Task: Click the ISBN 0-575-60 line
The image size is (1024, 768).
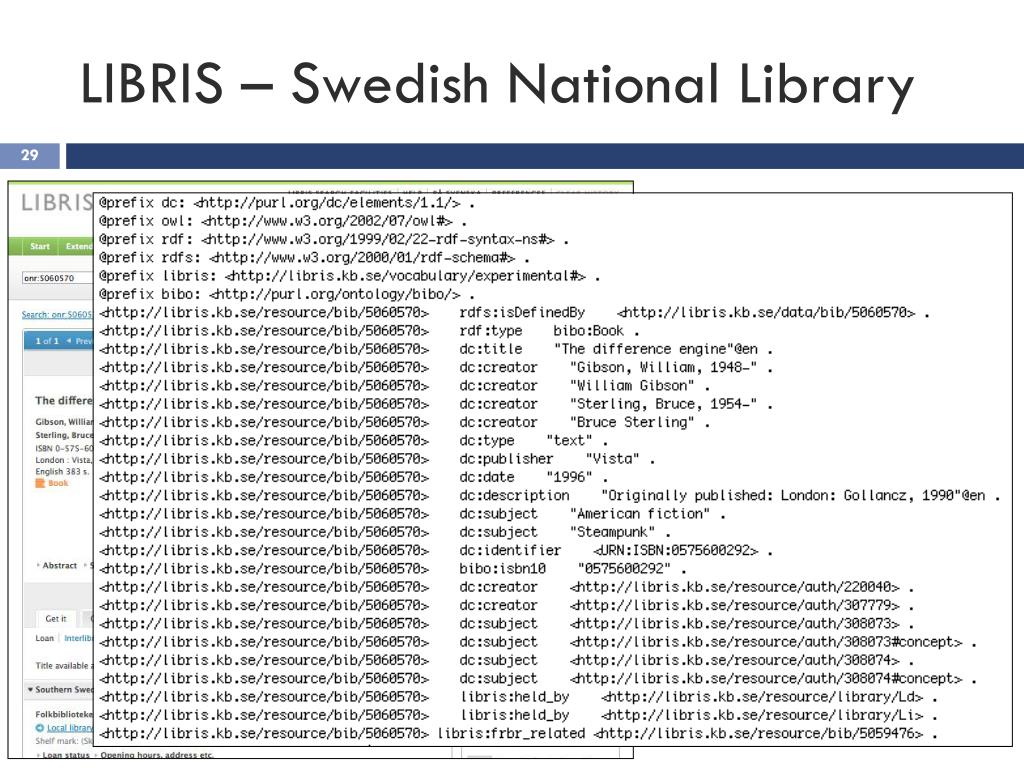Action: point(64,448)
